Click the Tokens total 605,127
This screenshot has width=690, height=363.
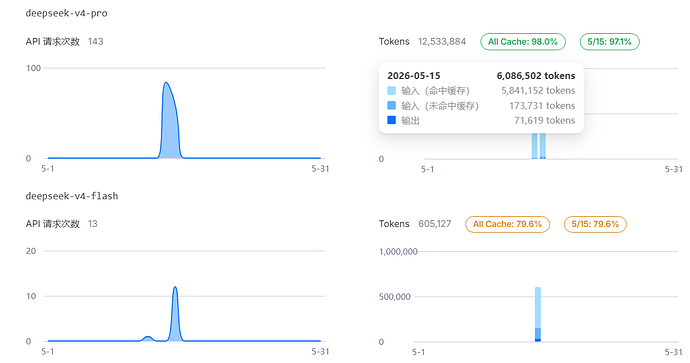click(x=435, y=224)
